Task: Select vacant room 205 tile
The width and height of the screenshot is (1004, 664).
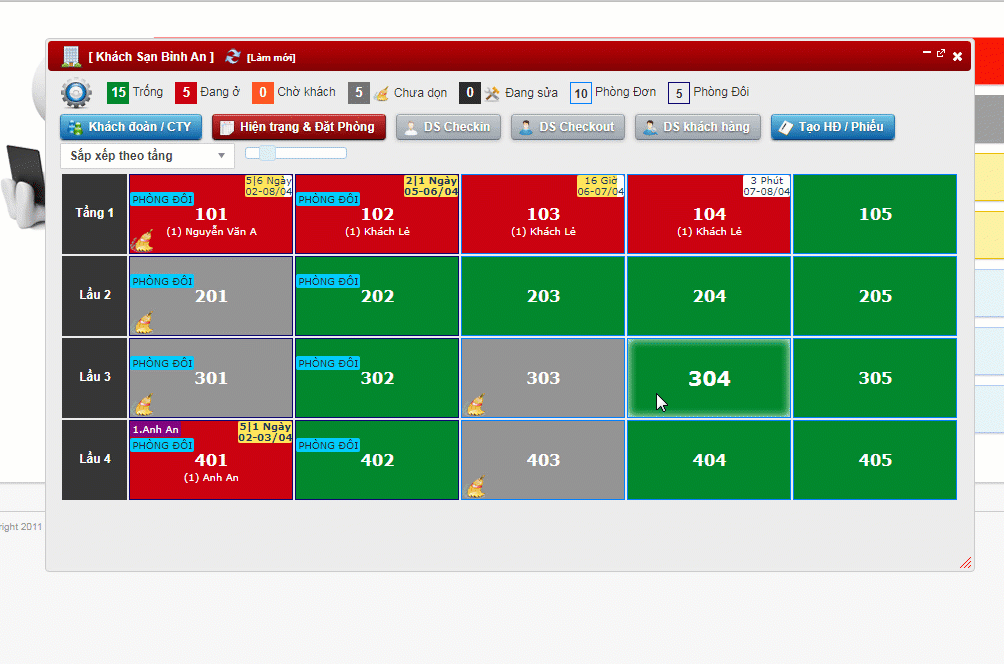Action: click(875, 296)
